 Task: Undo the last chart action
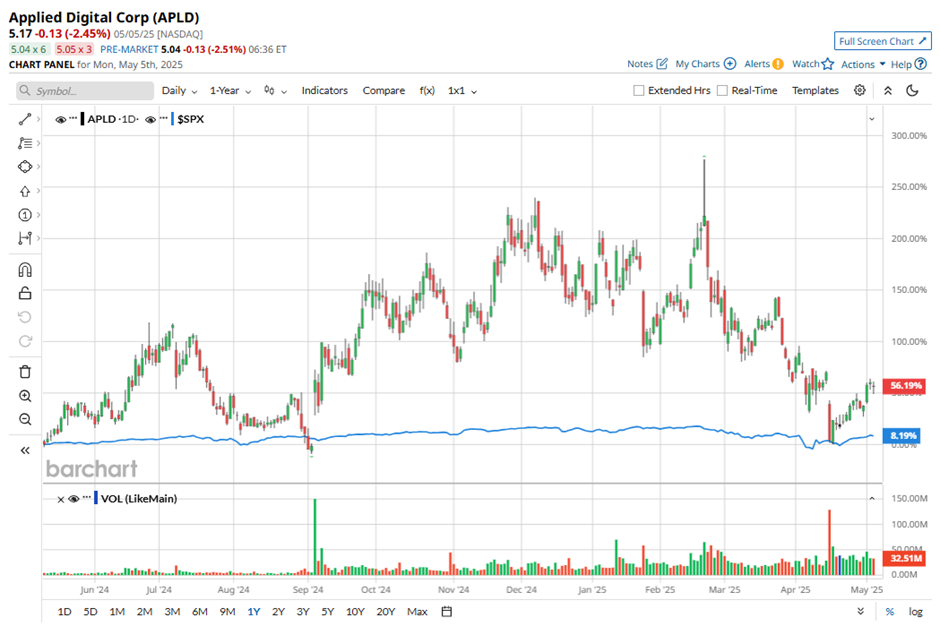point(25,317)
